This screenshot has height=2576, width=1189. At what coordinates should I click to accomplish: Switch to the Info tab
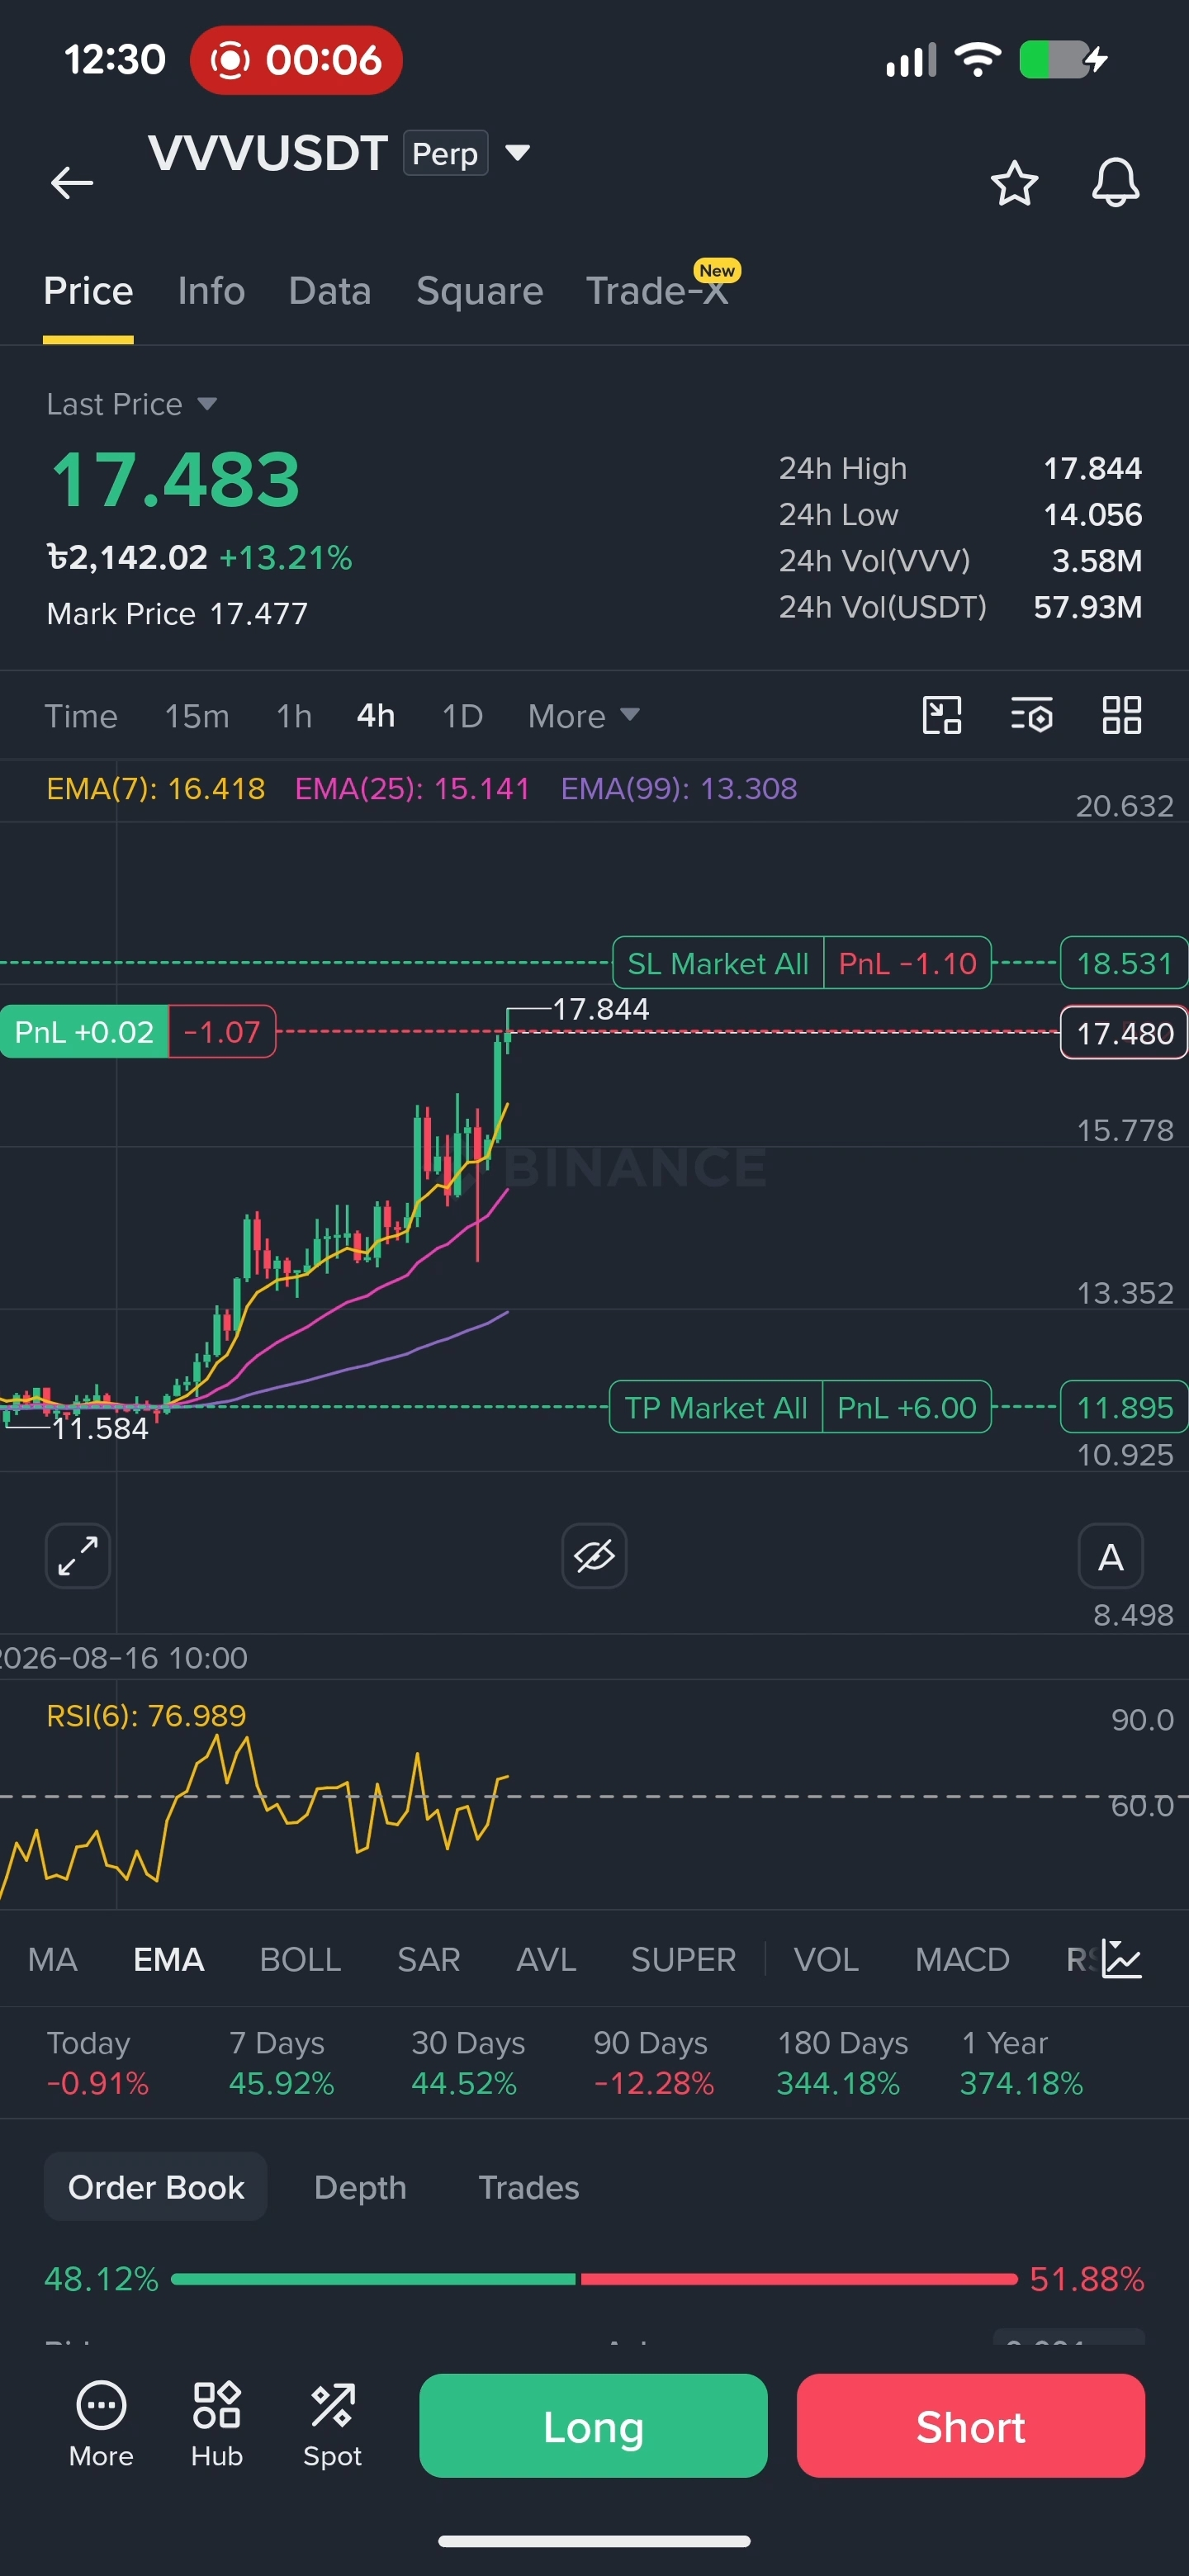[x=211, y=291]
